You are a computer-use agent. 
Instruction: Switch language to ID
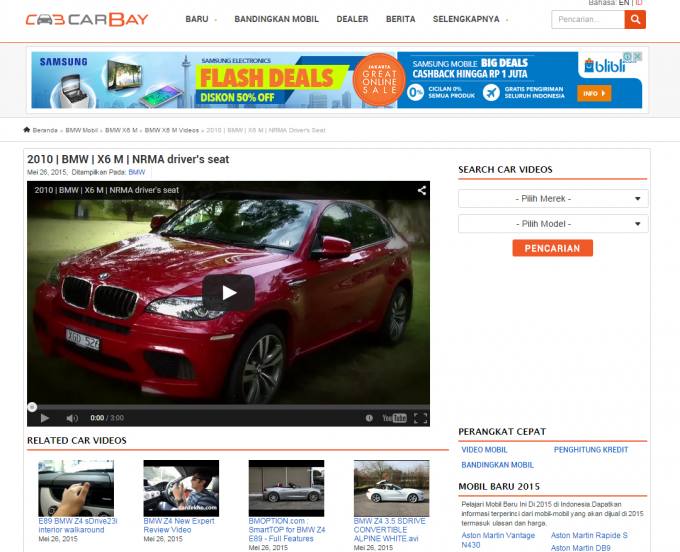point(639,3)
